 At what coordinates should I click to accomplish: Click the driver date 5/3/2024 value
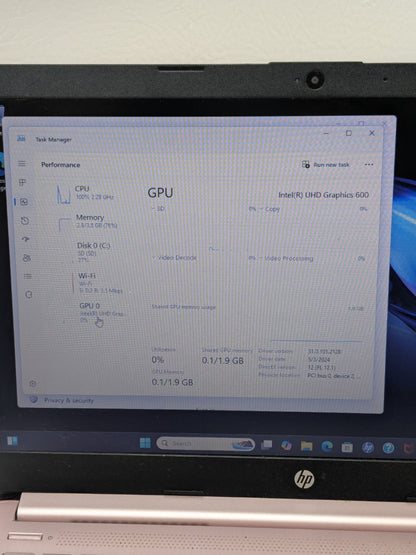point(319,360)
